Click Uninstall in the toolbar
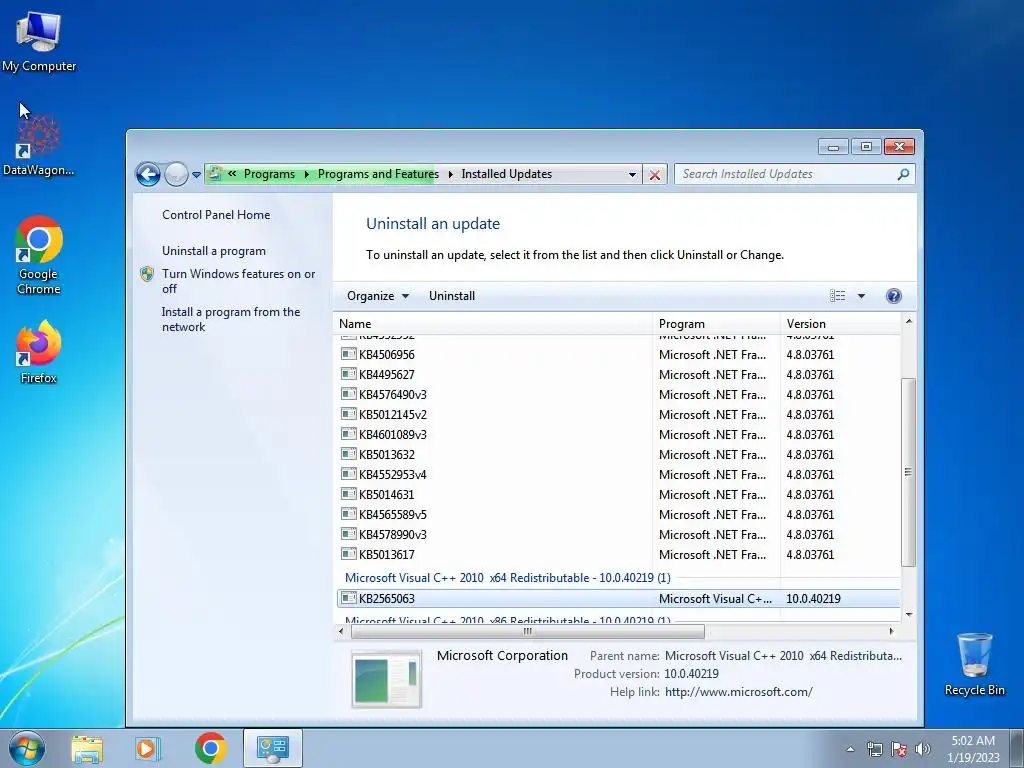This screenshot has width=1024, height=768. [452, 296]
